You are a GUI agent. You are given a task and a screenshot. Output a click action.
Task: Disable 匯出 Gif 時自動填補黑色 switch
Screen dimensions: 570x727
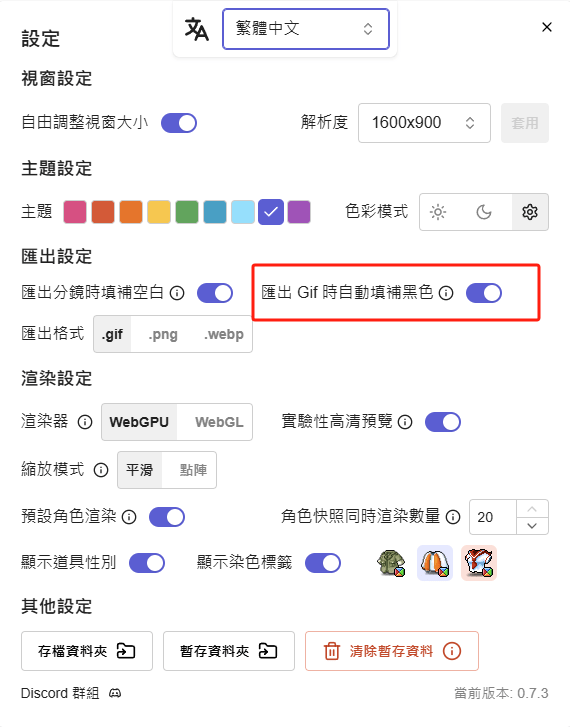point(484,293)
